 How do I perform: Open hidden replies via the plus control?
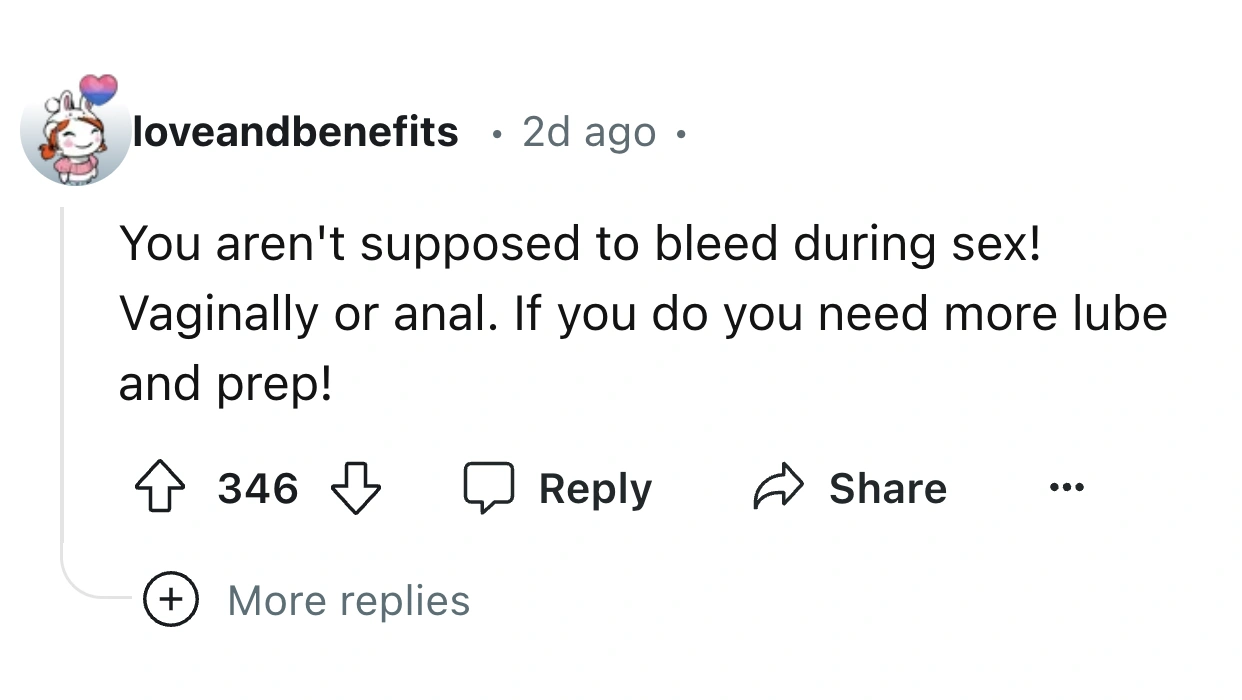pyautogui.click(x=171, y=600)
